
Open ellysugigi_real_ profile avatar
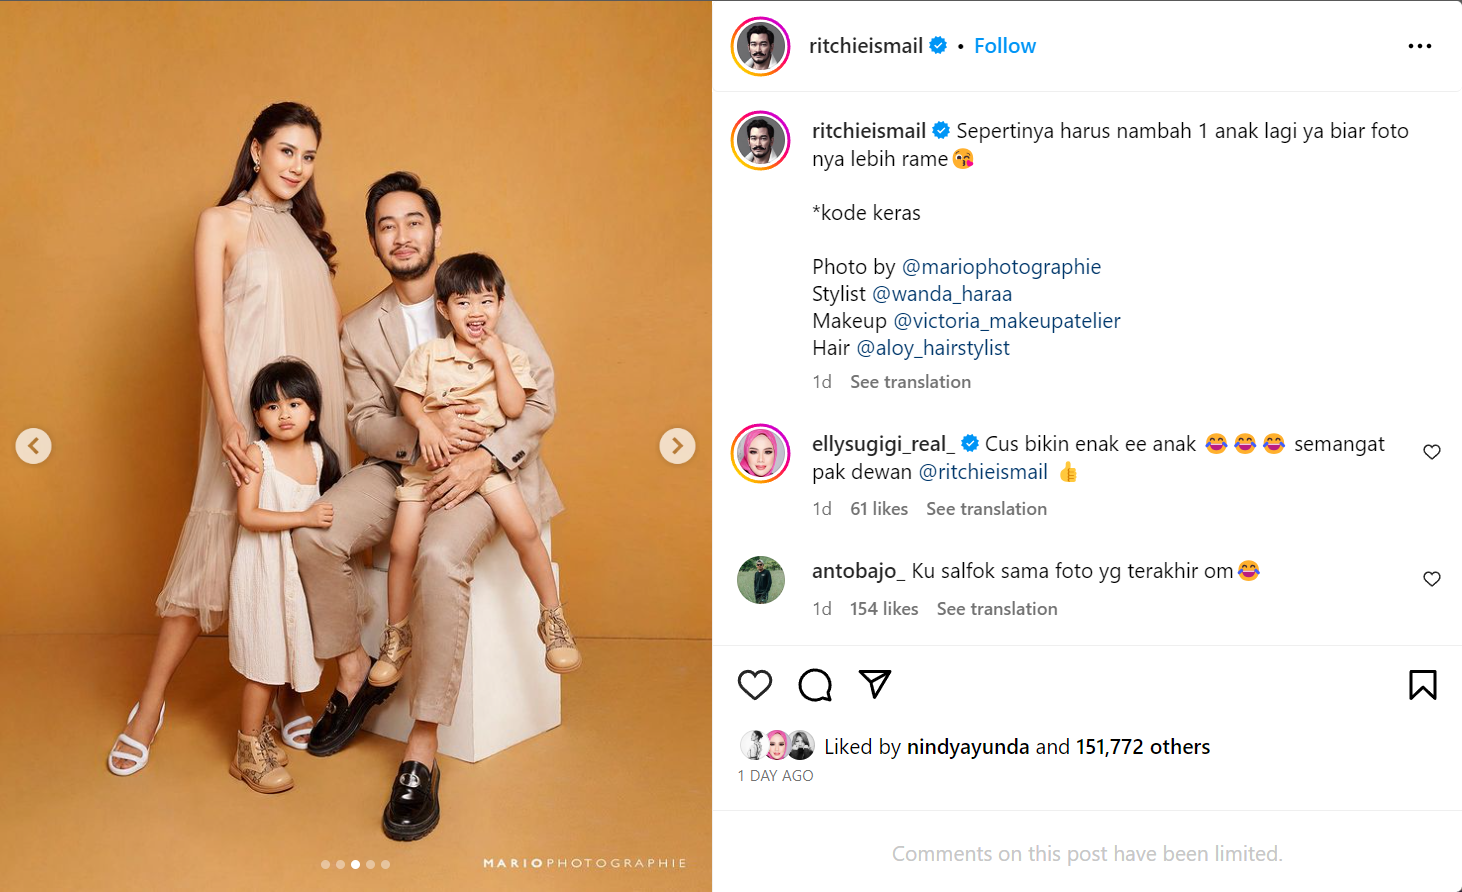coord(761,454)
